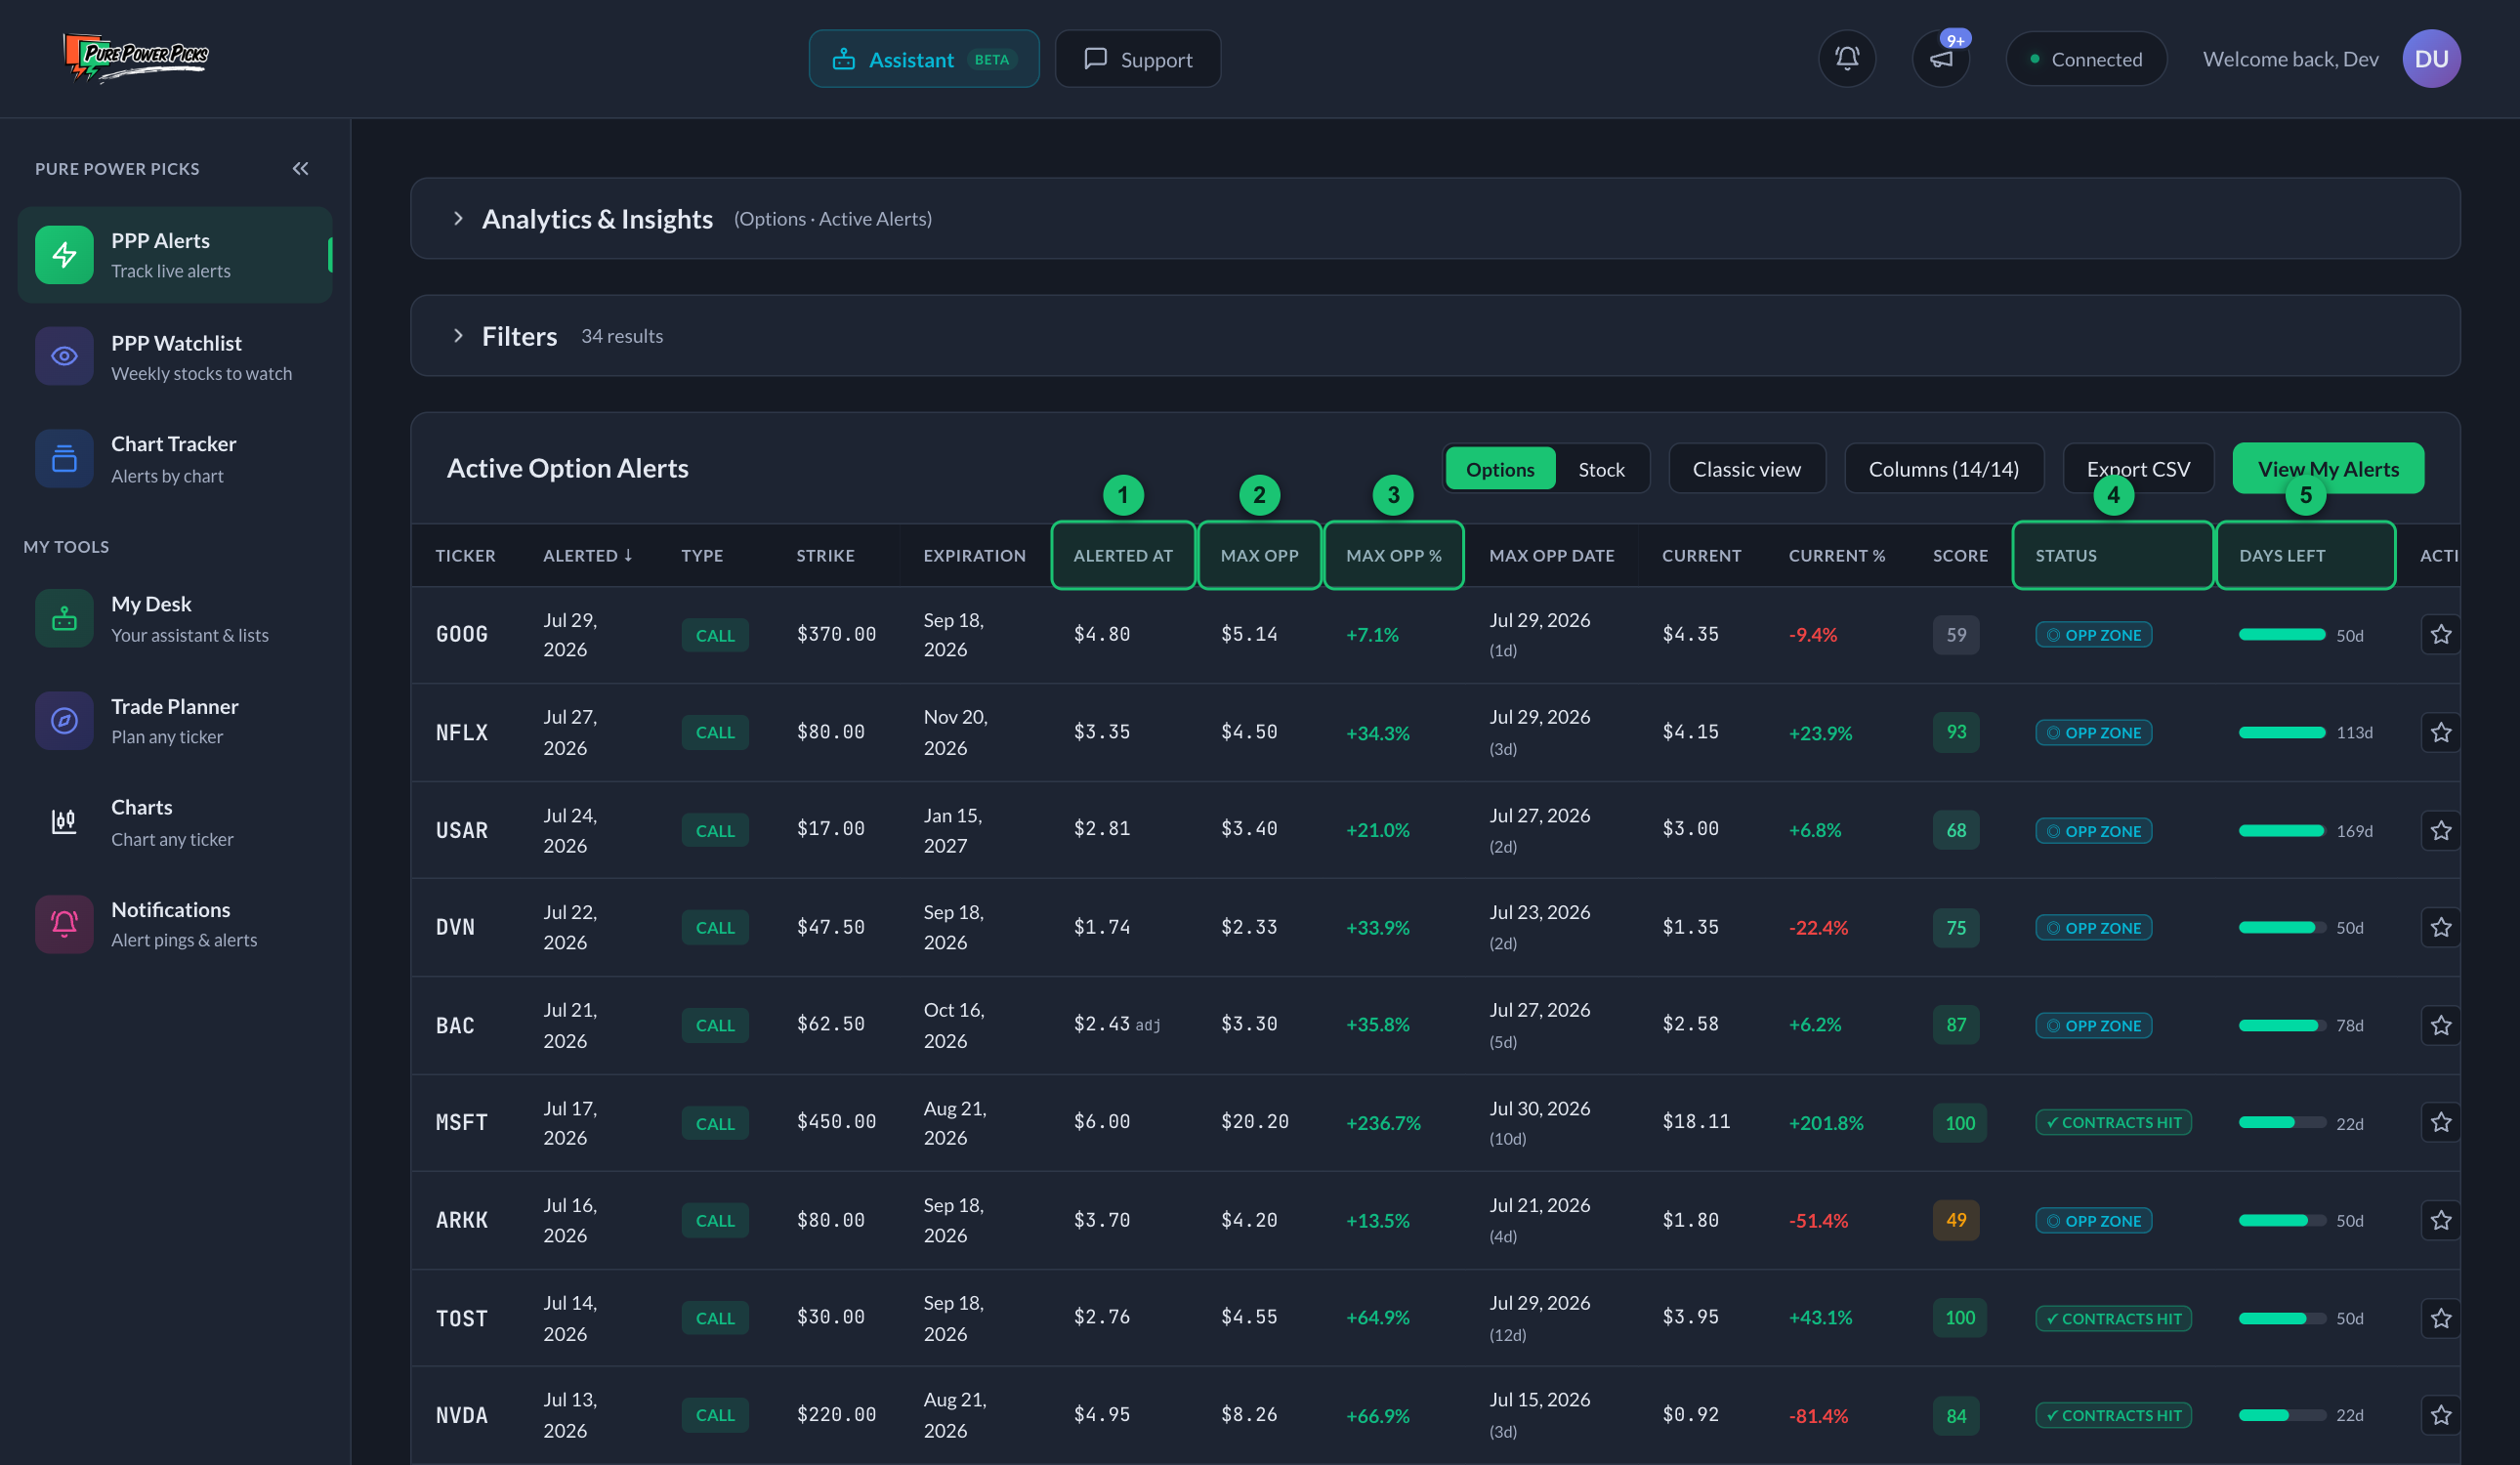Click the MSFT CONTRACTS HIT status badge
The width and height of the screenshot is (2520, 1465).
tap(2112, 1122)
